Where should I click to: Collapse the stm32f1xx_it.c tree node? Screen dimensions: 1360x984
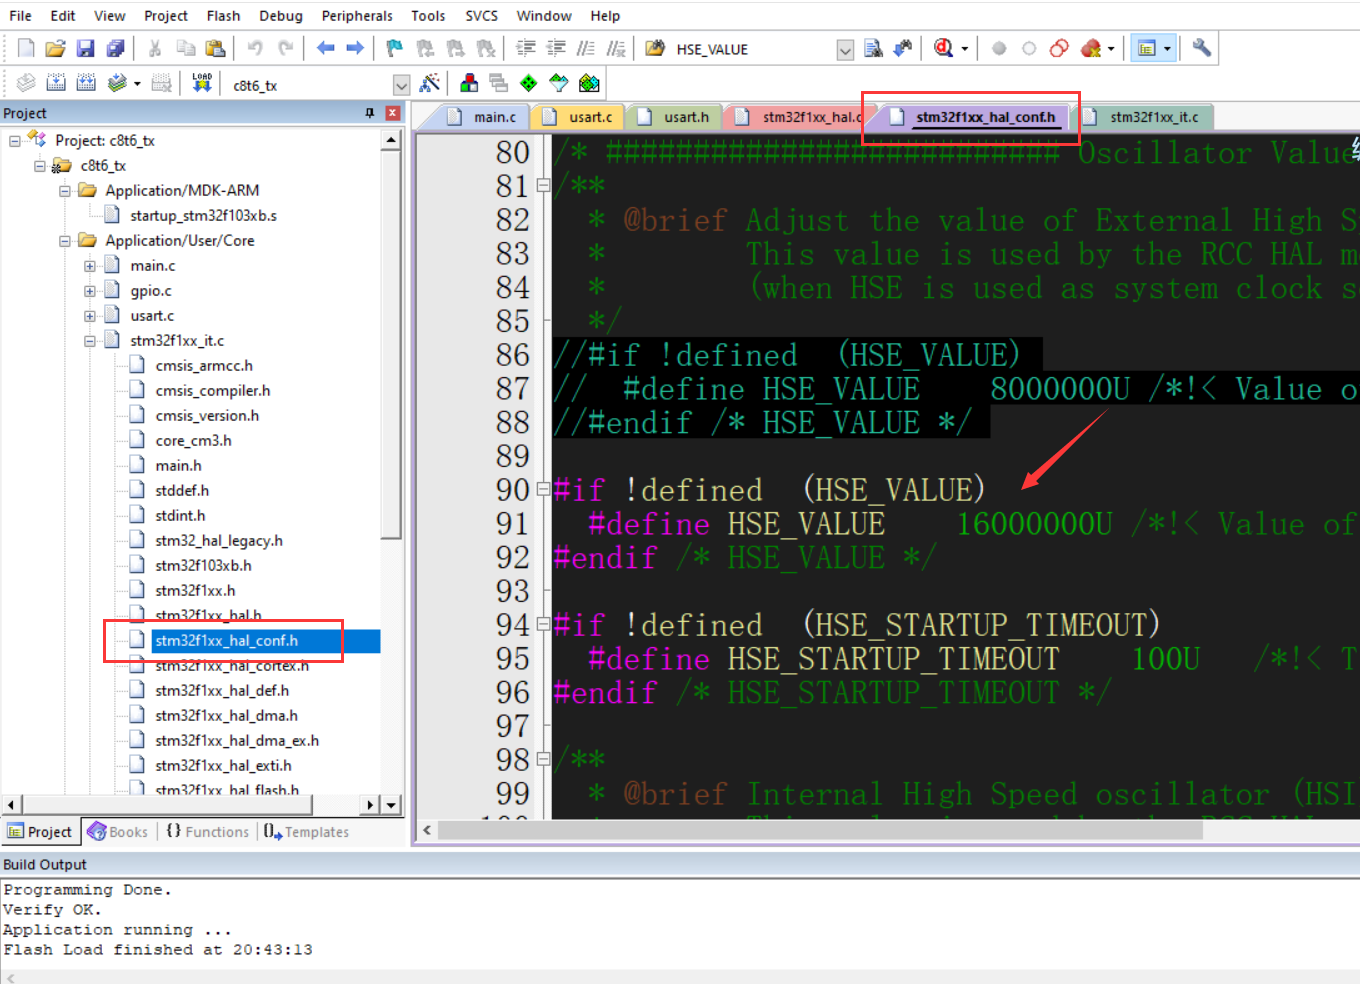pyautogui.click(x=90, y=341)
